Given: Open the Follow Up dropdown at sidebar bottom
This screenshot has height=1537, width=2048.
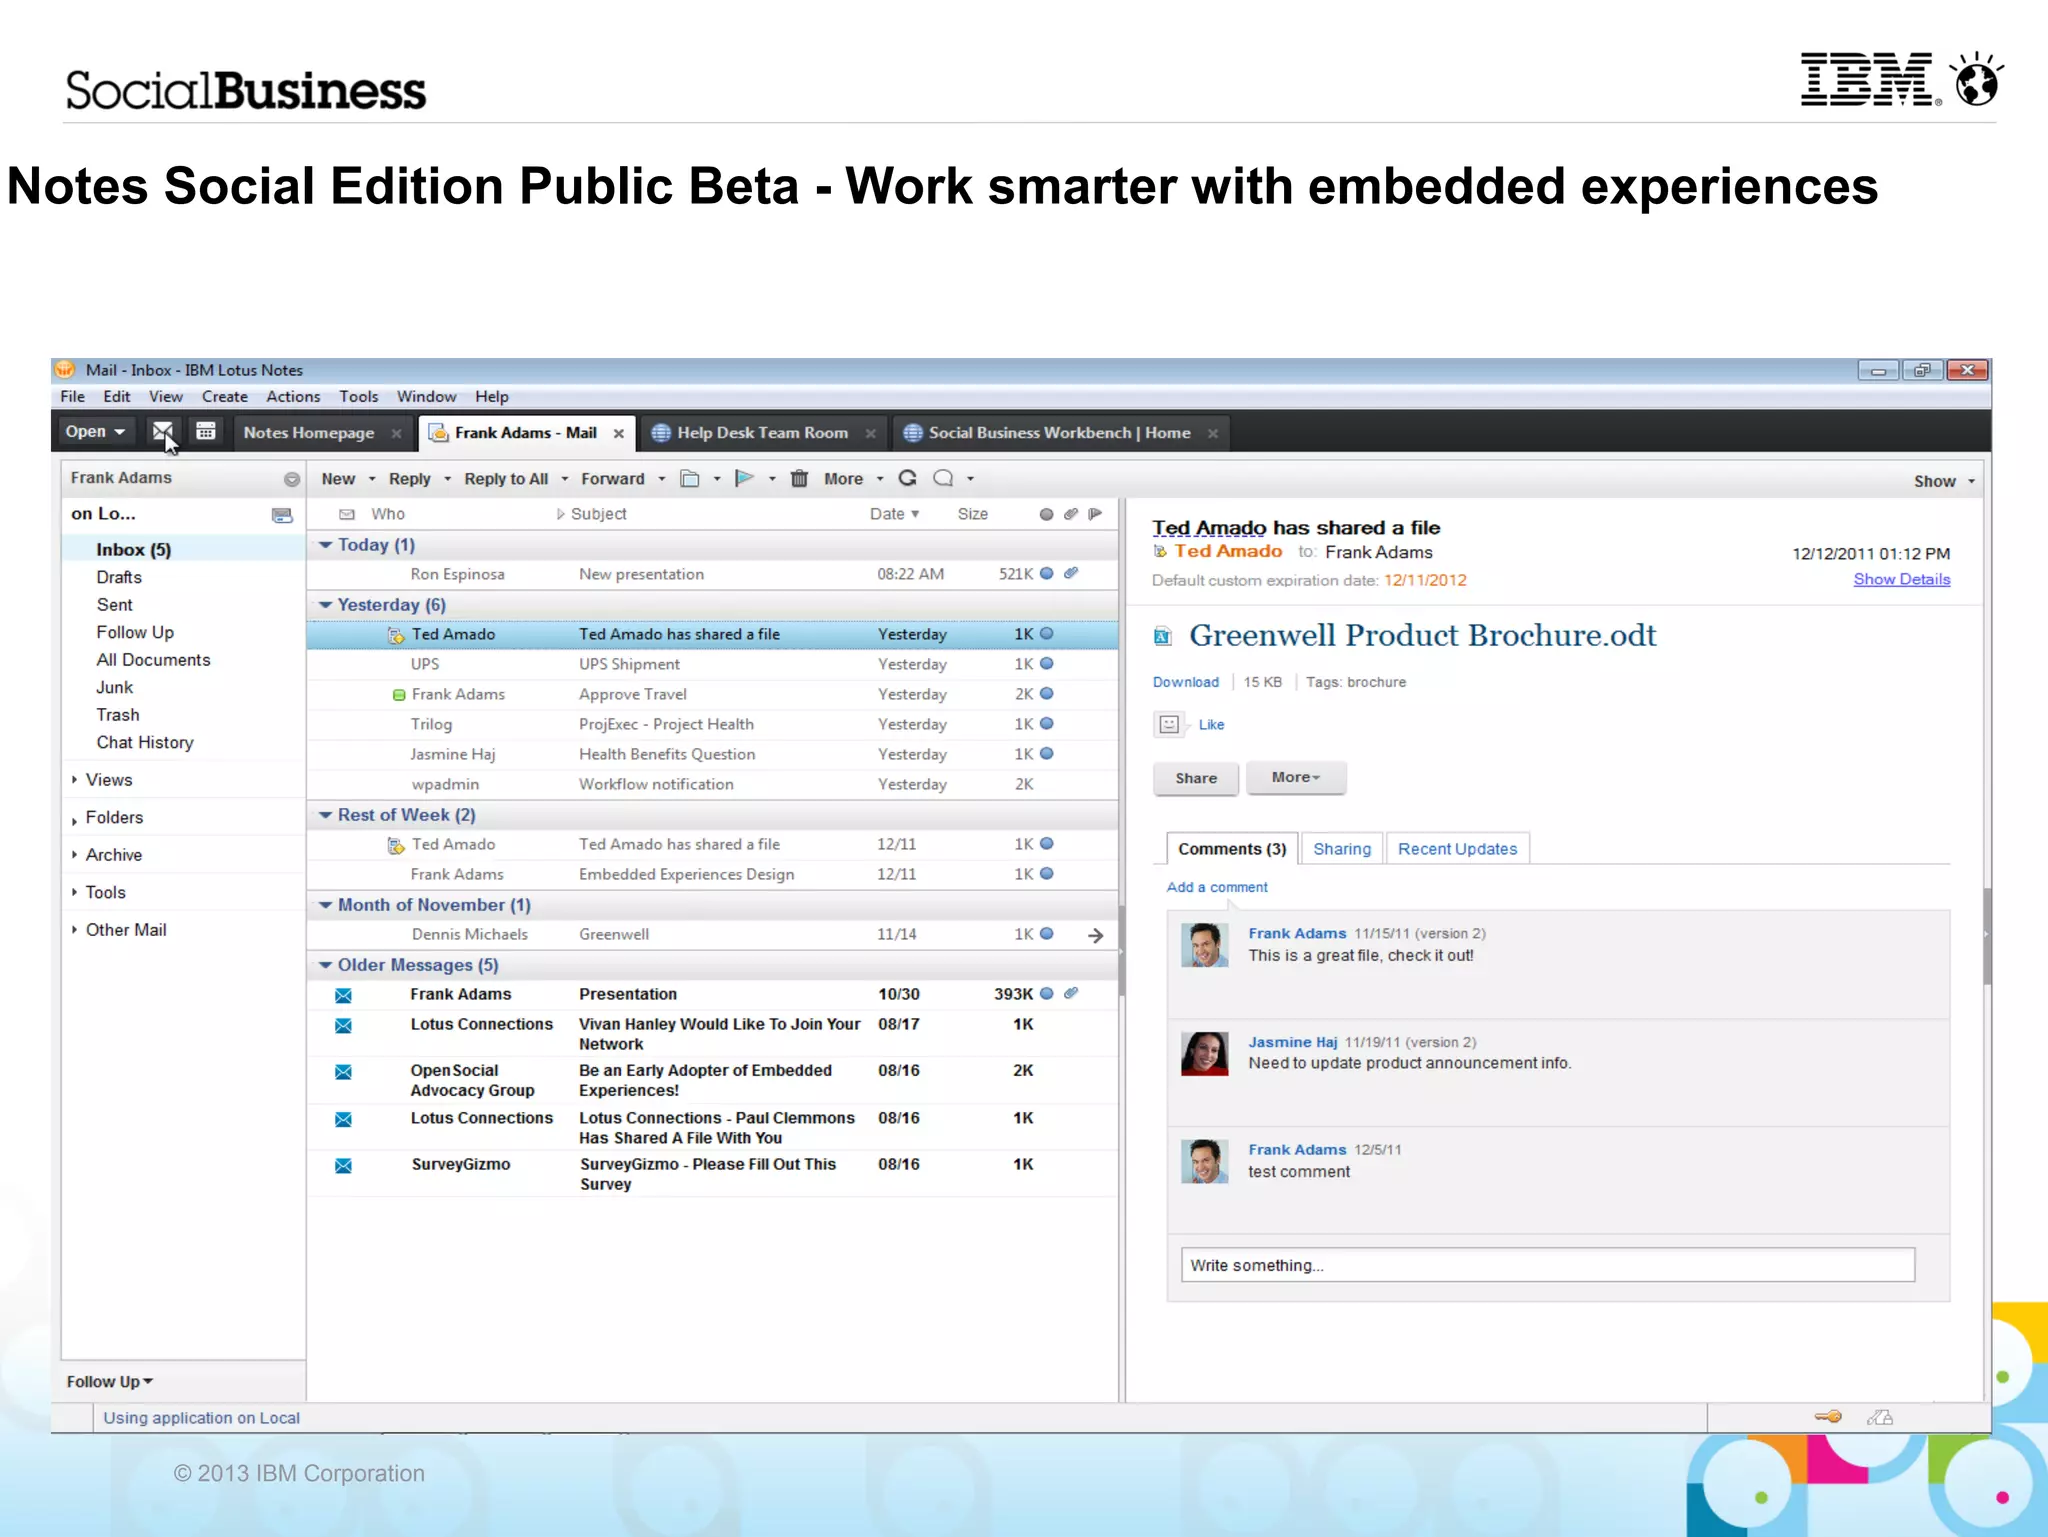Looking at the screenshot, I should 110,1382.
